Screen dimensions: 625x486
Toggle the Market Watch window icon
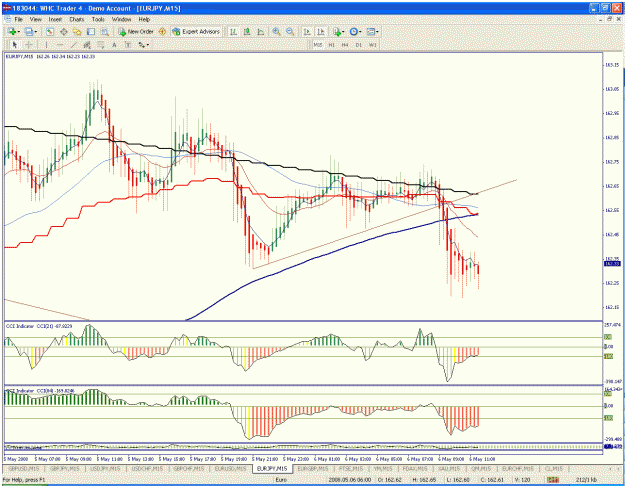(x=50, y=31)
